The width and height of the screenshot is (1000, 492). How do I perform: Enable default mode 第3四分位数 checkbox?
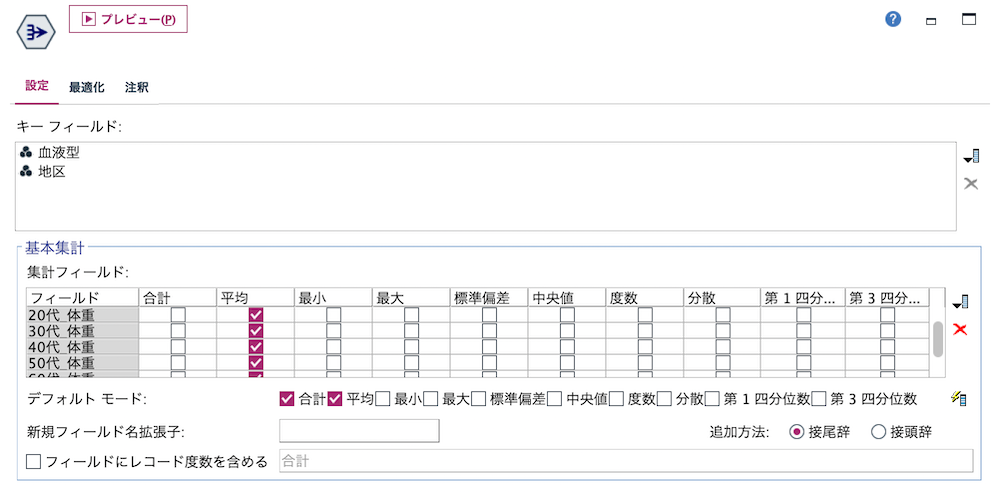[x=819, y=399]
